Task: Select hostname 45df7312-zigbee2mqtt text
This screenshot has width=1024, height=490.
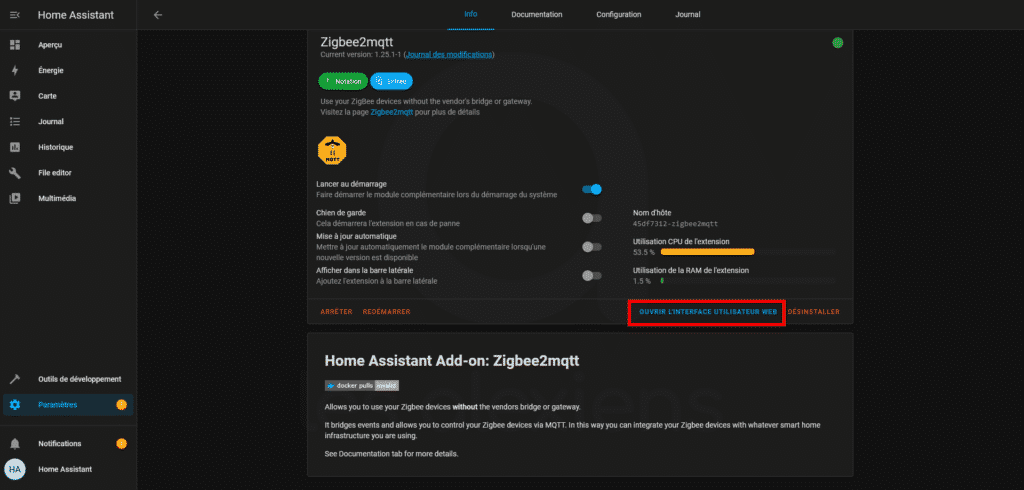Action: point(675,223)
